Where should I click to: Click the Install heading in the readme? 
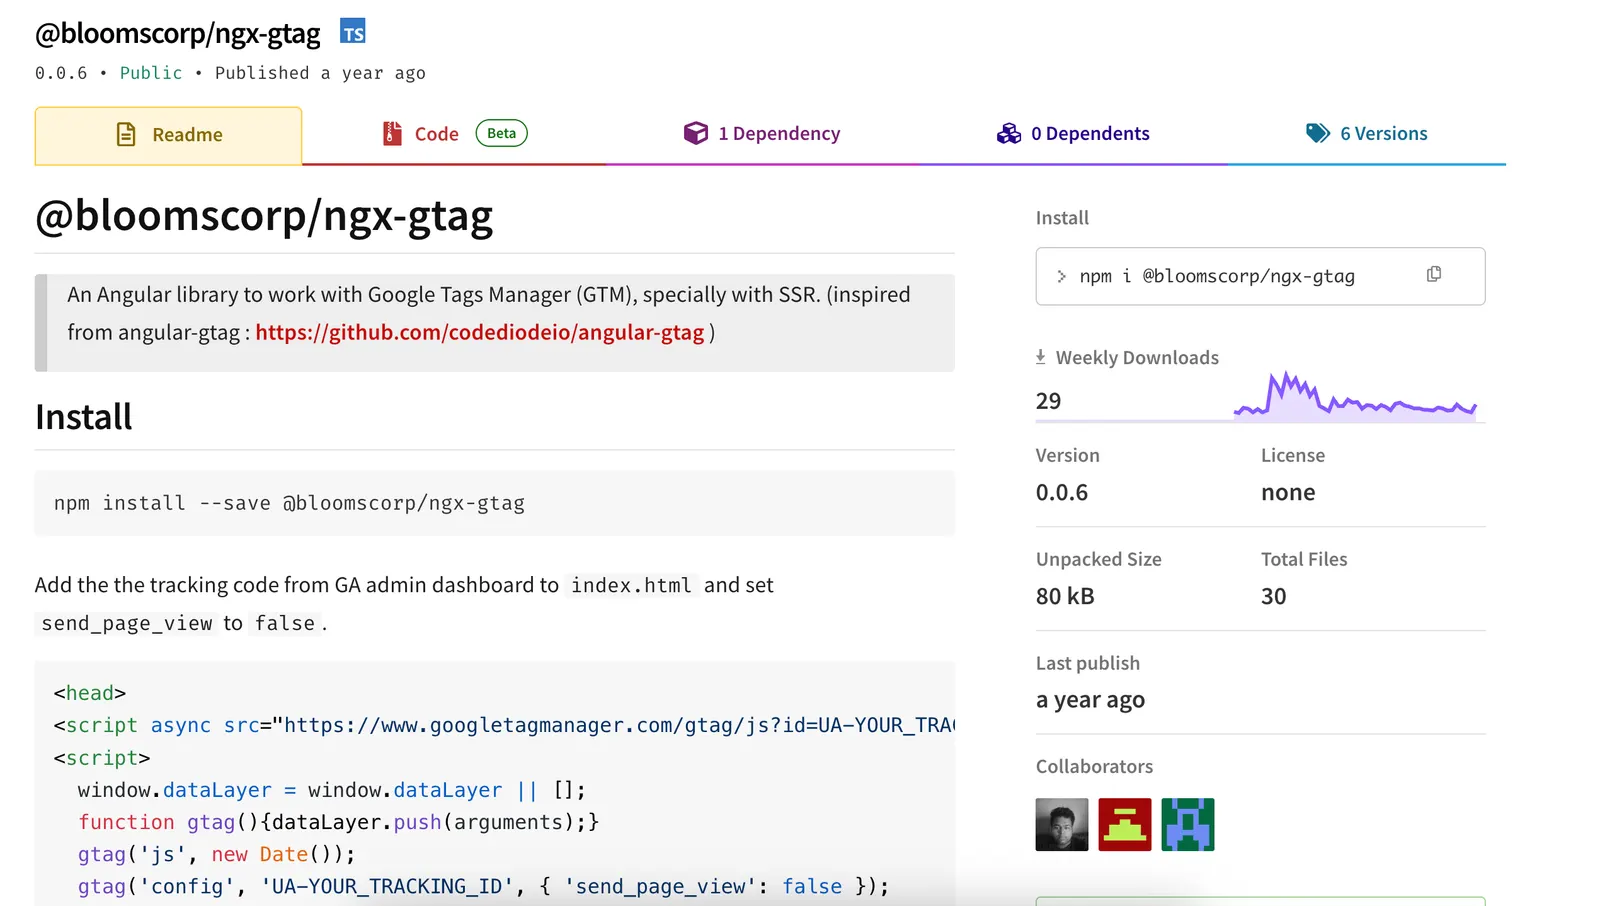click(x=83, y=417)
